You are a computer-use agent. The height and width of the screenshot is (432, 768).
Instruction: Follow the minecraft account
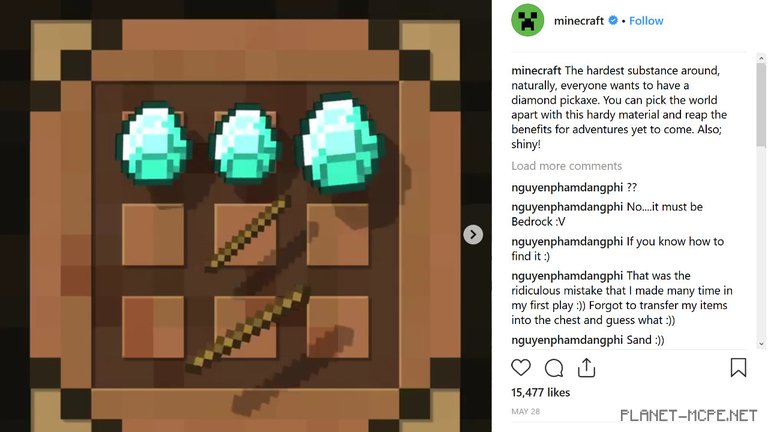tap(646, 21)
